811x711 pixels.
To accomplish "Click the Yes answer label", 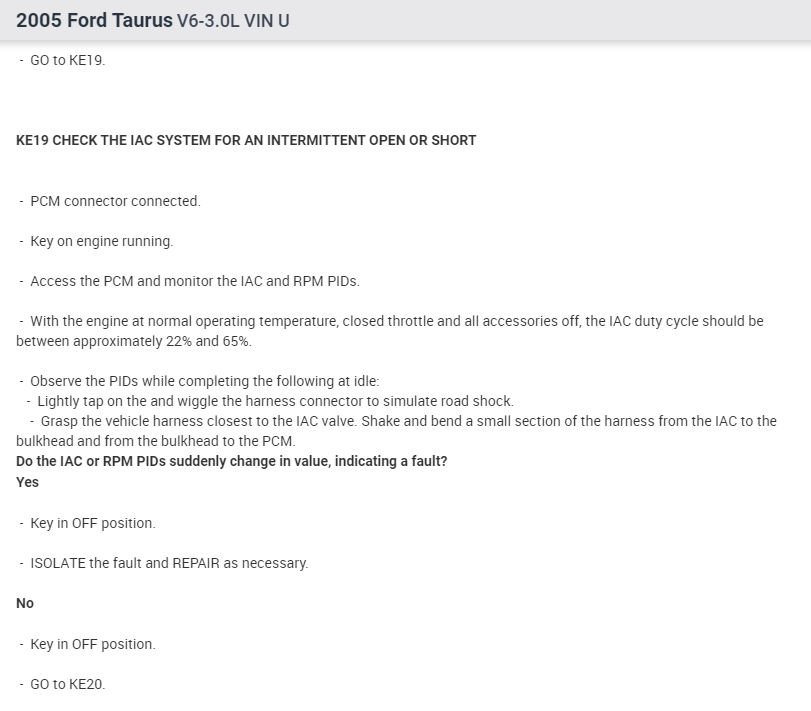I will coord(28,482).
